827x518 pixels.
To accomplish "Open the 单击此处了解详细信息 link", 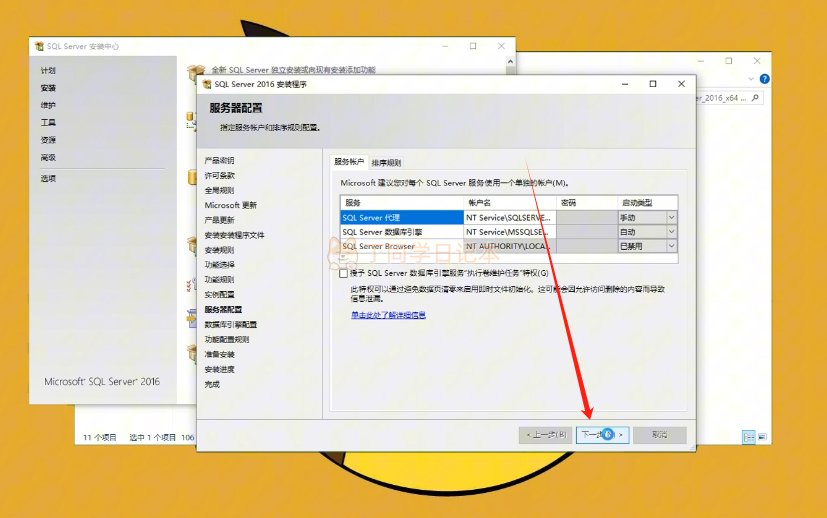I will pyautogui.click(x=388, y=315).
